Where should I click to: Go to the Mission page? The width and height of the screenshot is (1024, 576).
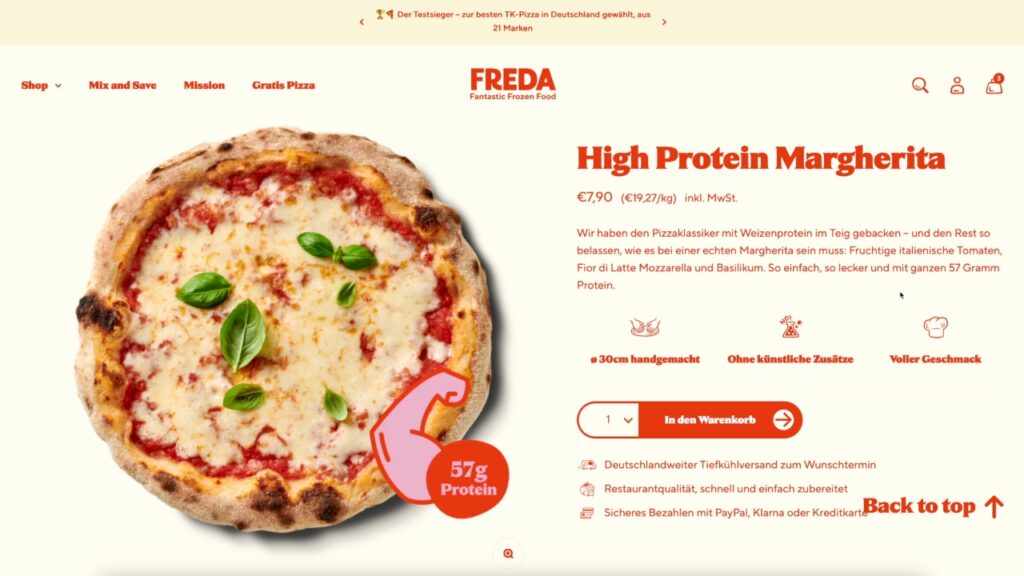204,86
